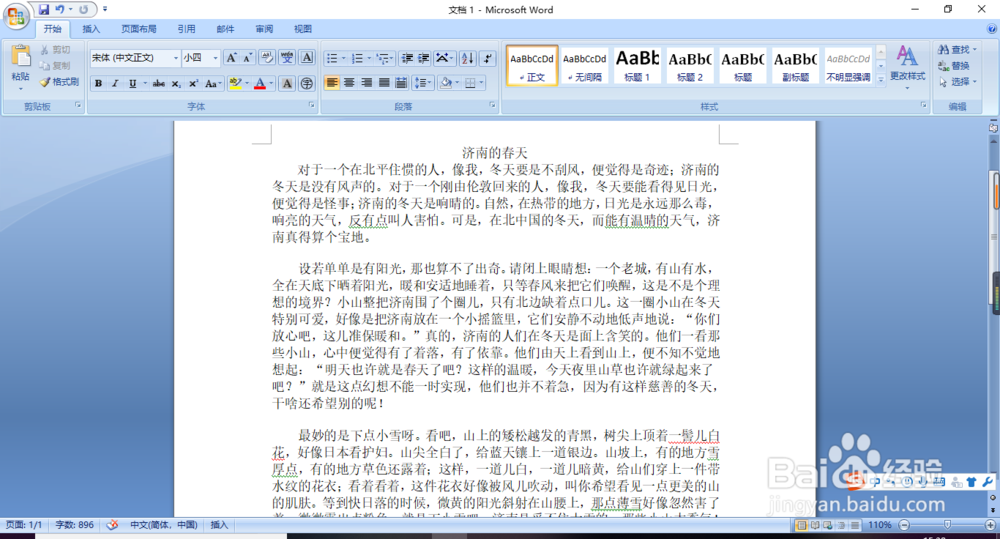Click 更改样式 (Change Styles)

point(908,66)
